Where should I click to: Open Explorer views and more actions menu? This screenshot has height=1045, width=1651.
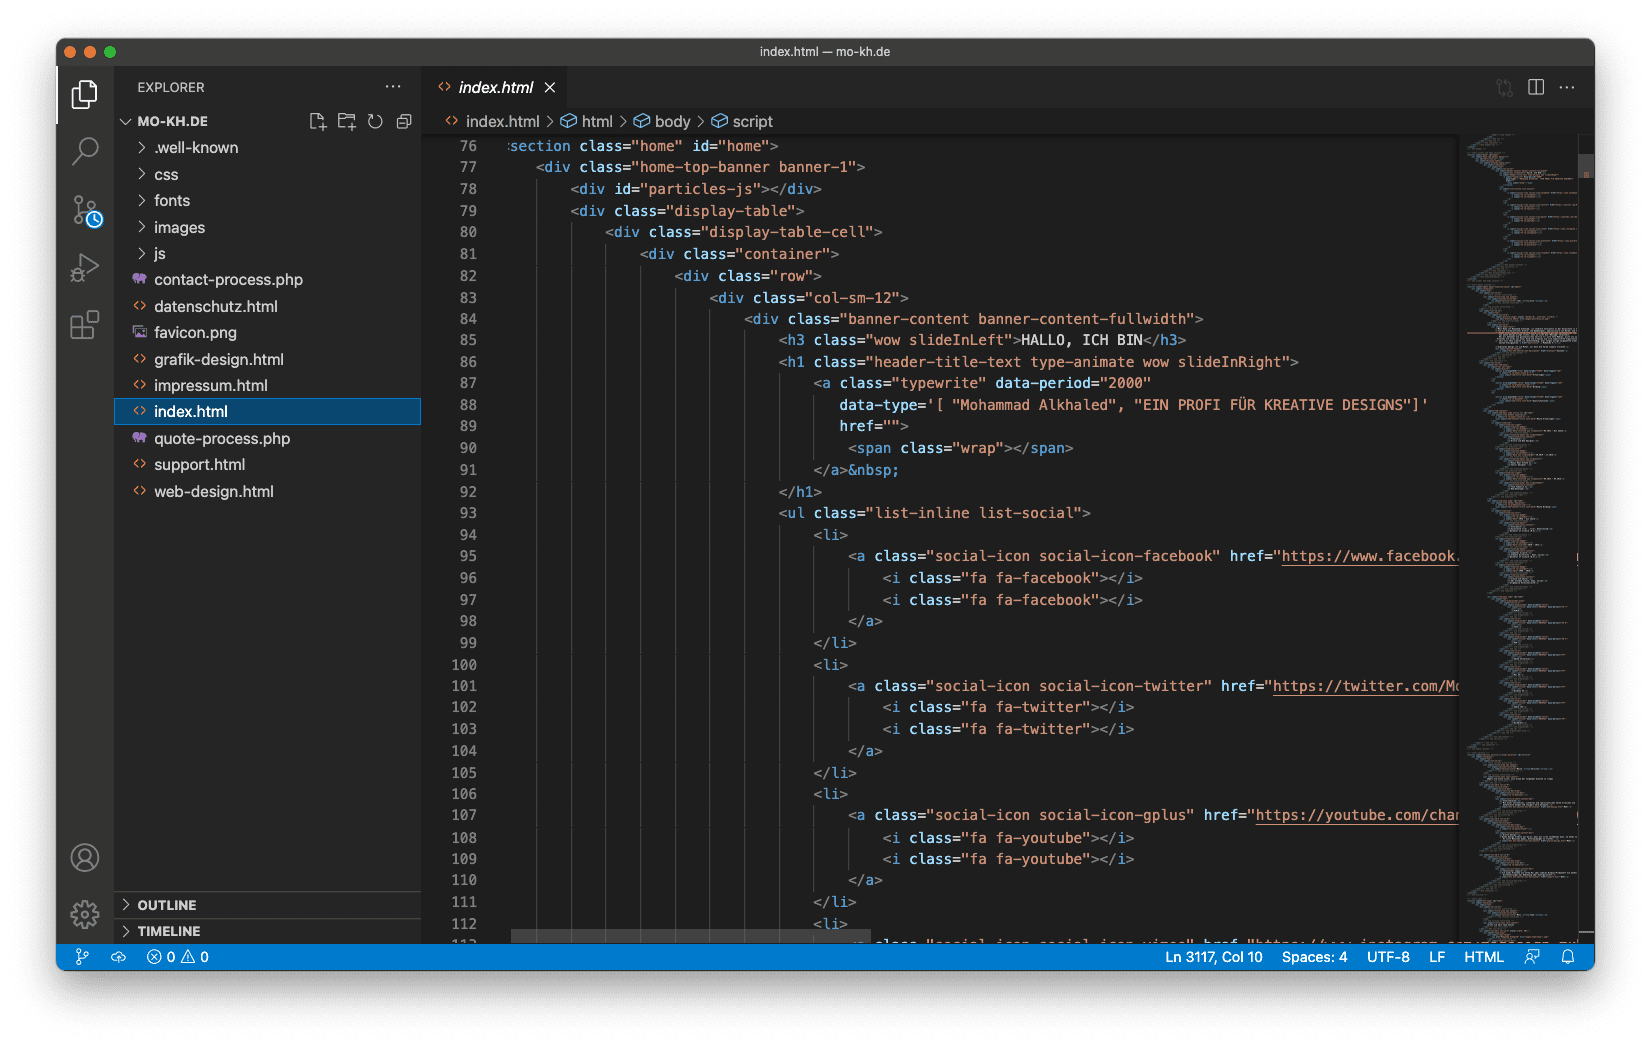[x=393, y=87]
